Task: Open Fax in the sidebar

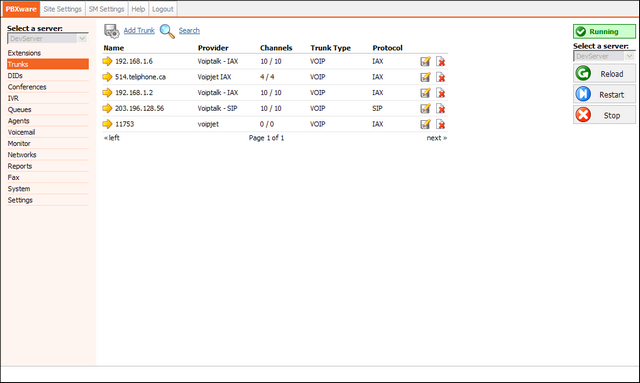Action: click(x=48, y=177)
